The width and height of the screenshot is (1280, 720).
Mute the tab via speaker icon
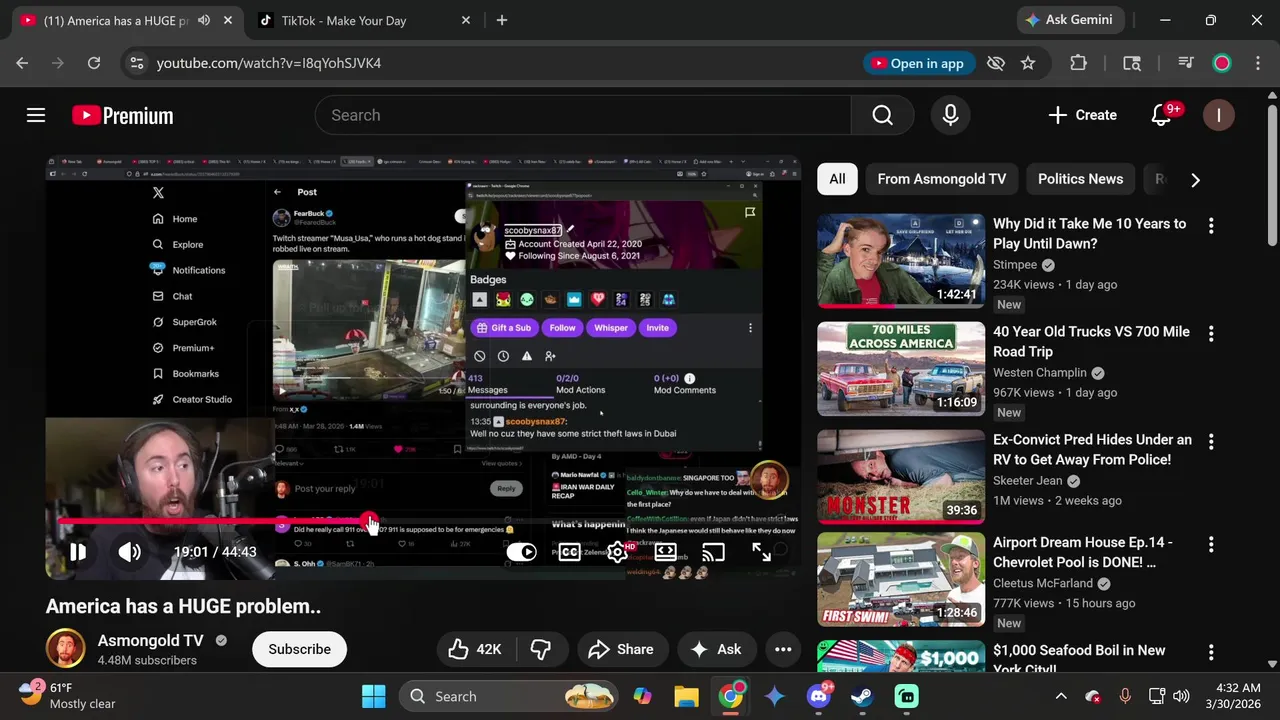pos(204,20)
